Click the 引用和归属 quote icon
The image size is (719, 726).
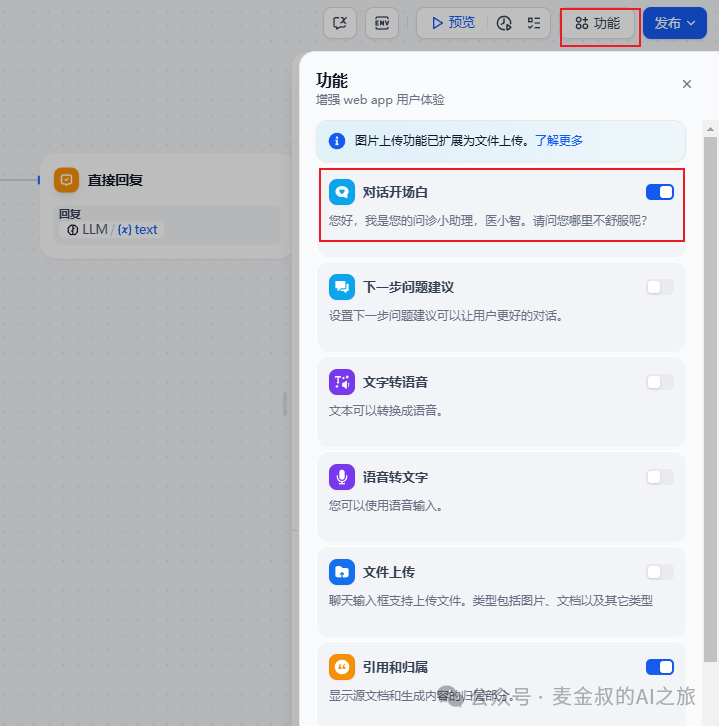tap(342, 667)
